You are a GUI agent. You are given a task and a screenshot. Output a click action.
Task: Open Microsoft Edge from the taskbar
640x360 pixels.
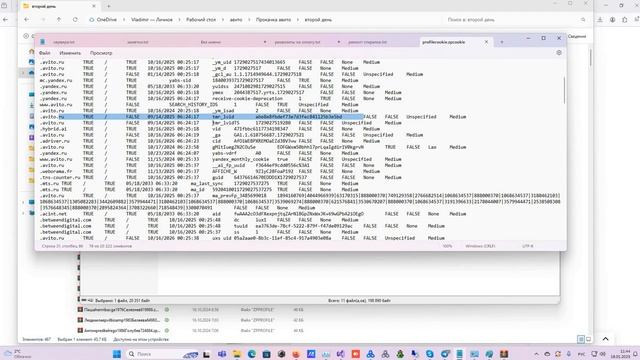(251, 354)
